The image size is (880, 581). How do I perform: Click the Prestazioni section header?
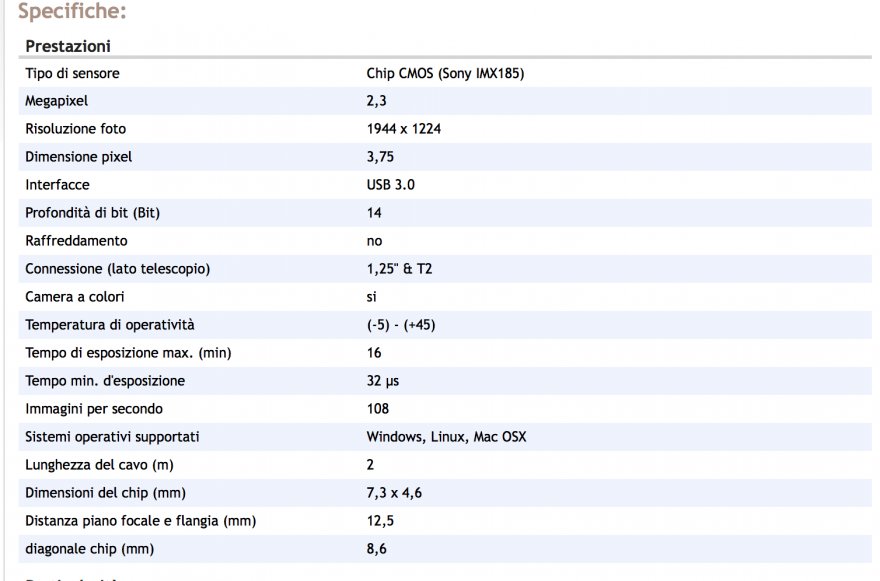pos(68,46)
